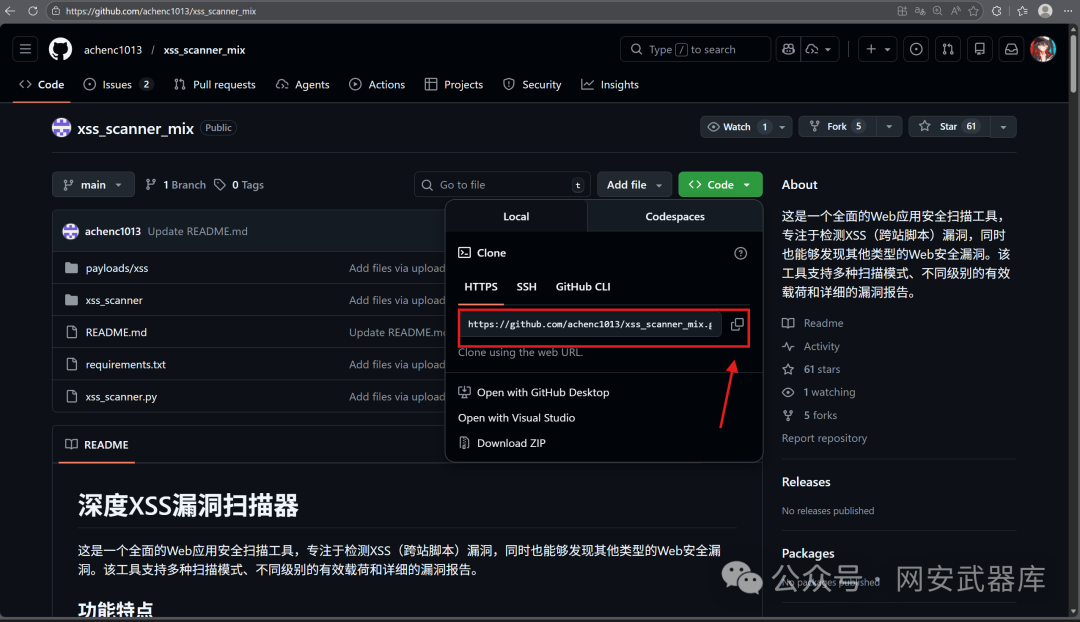Copy the clone URL to clipboard
The width and height of the screenshot is (1080, 622).
tap(737, 324)
